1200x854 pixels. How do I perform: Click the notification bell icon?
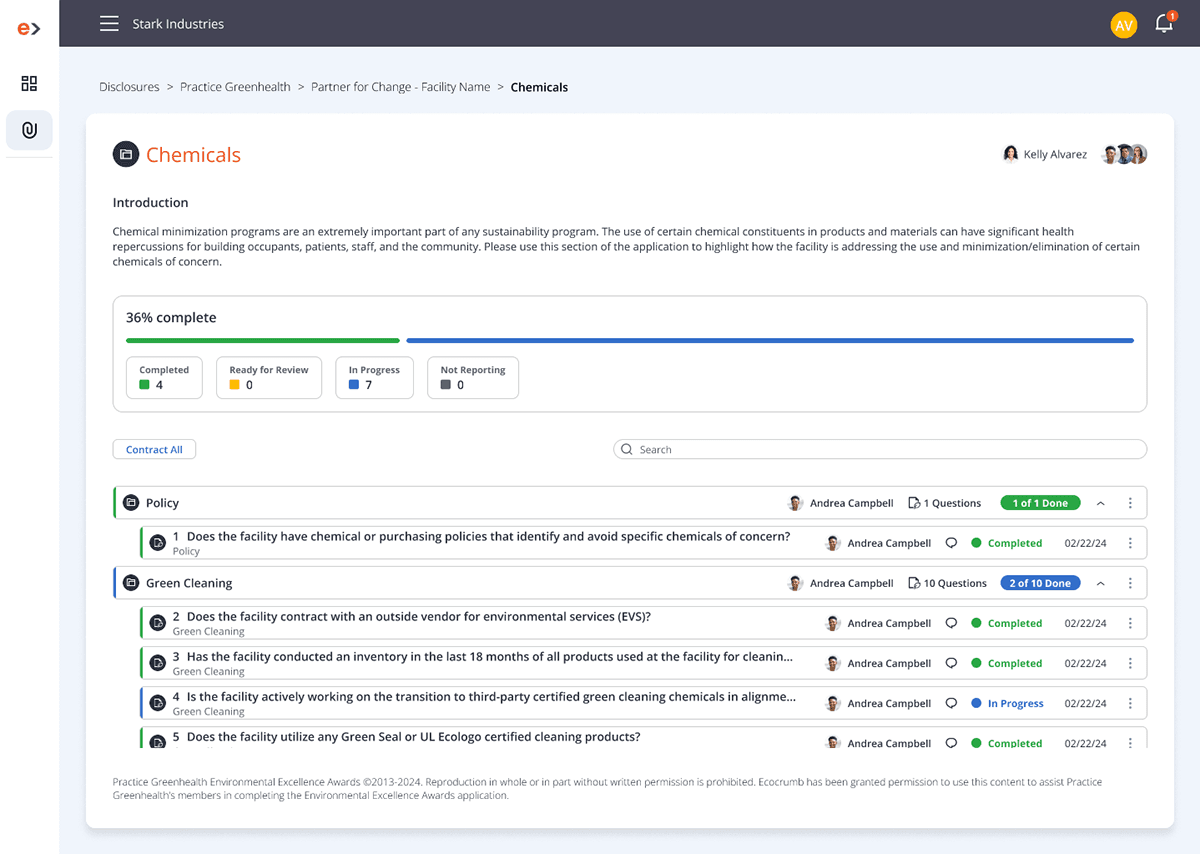(1163, 24)
